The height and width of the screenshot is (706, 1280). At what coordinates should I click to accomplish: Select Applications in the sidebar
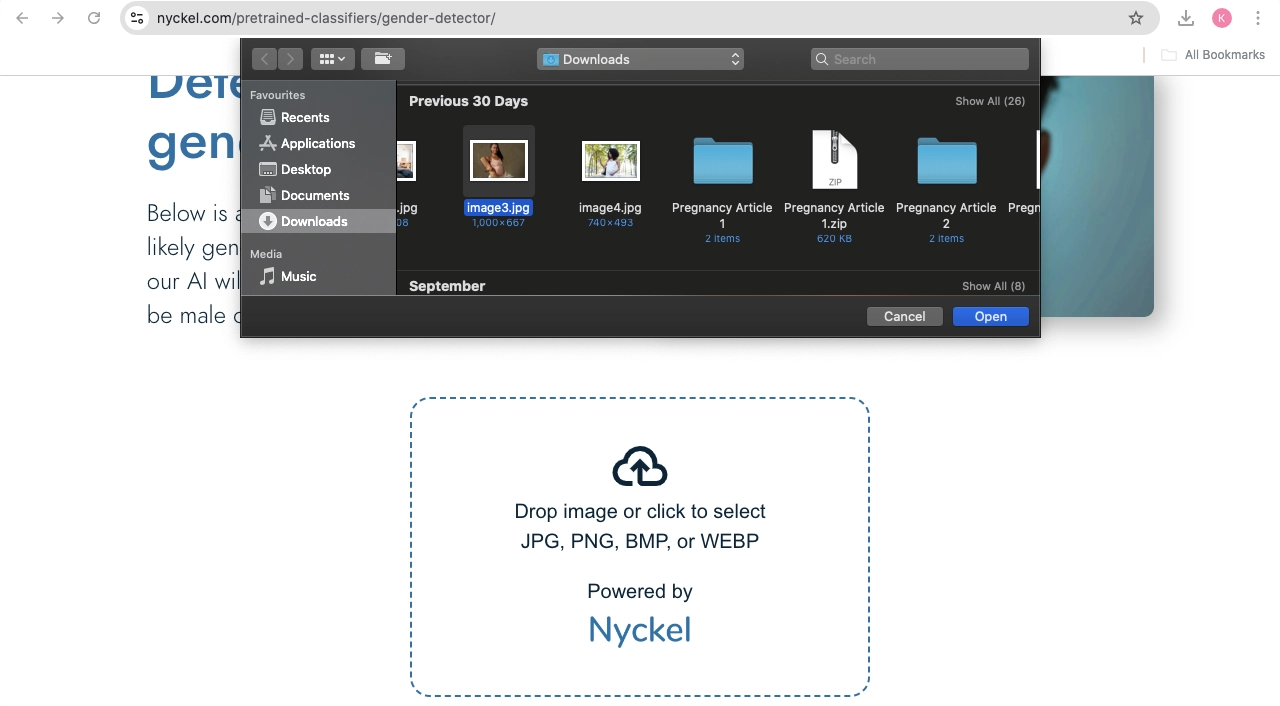pyautogui.click(x=317, y=143)
